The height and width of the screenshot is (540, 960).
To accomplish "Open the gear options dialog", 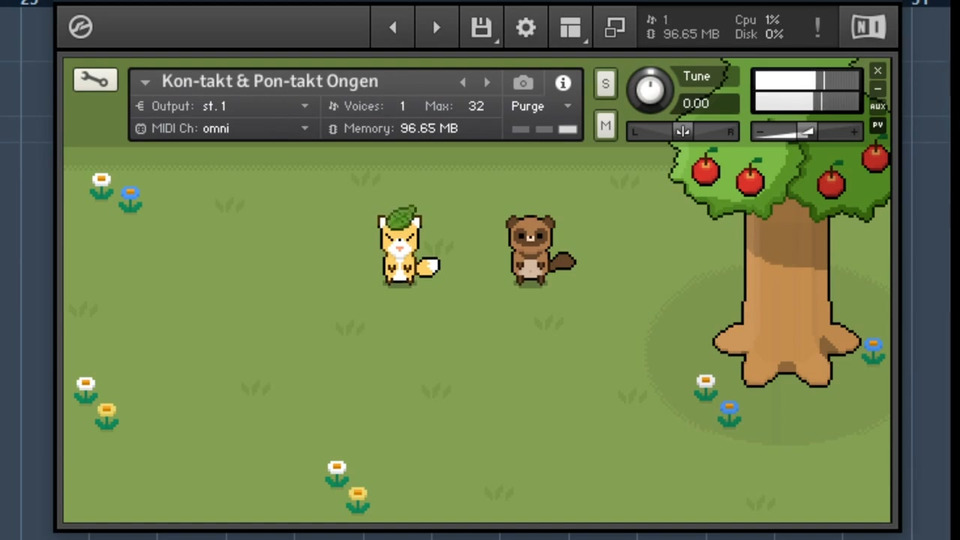I will coord(525,27).
